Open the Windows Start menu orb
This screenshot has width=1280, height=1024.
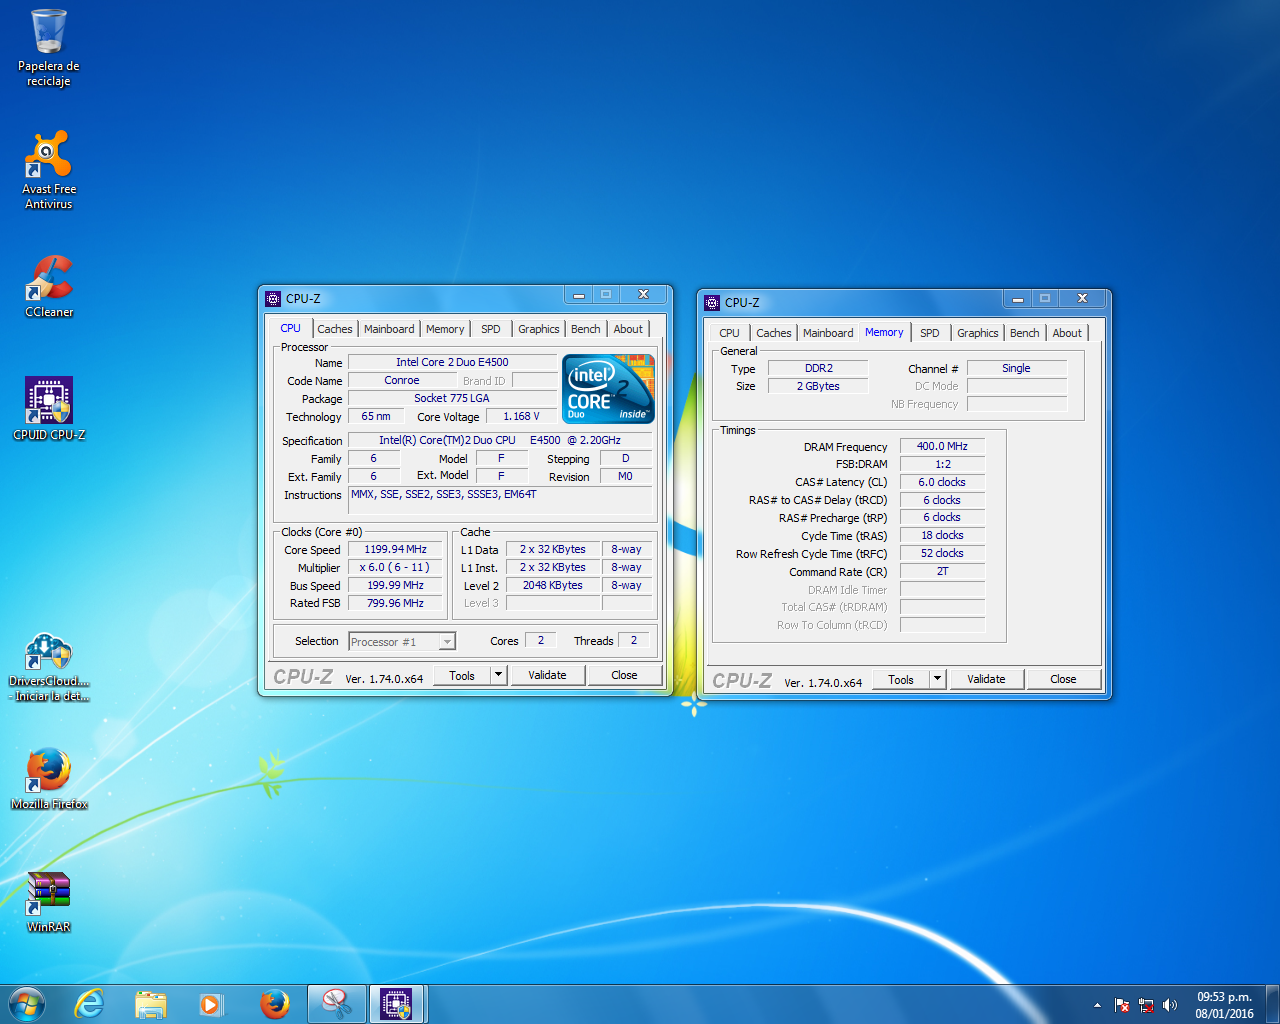[x=27, y=1004]
